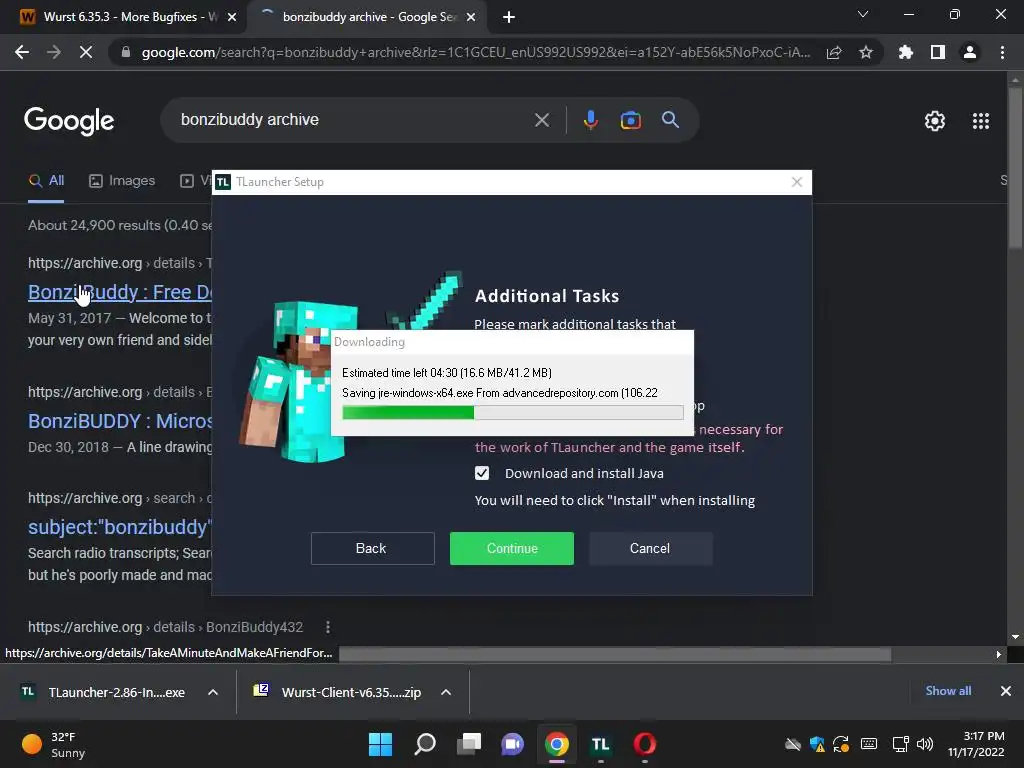Open more options for BonziBuddy432 result
This screenshot has height=768, width=1024.
[328, 627]
